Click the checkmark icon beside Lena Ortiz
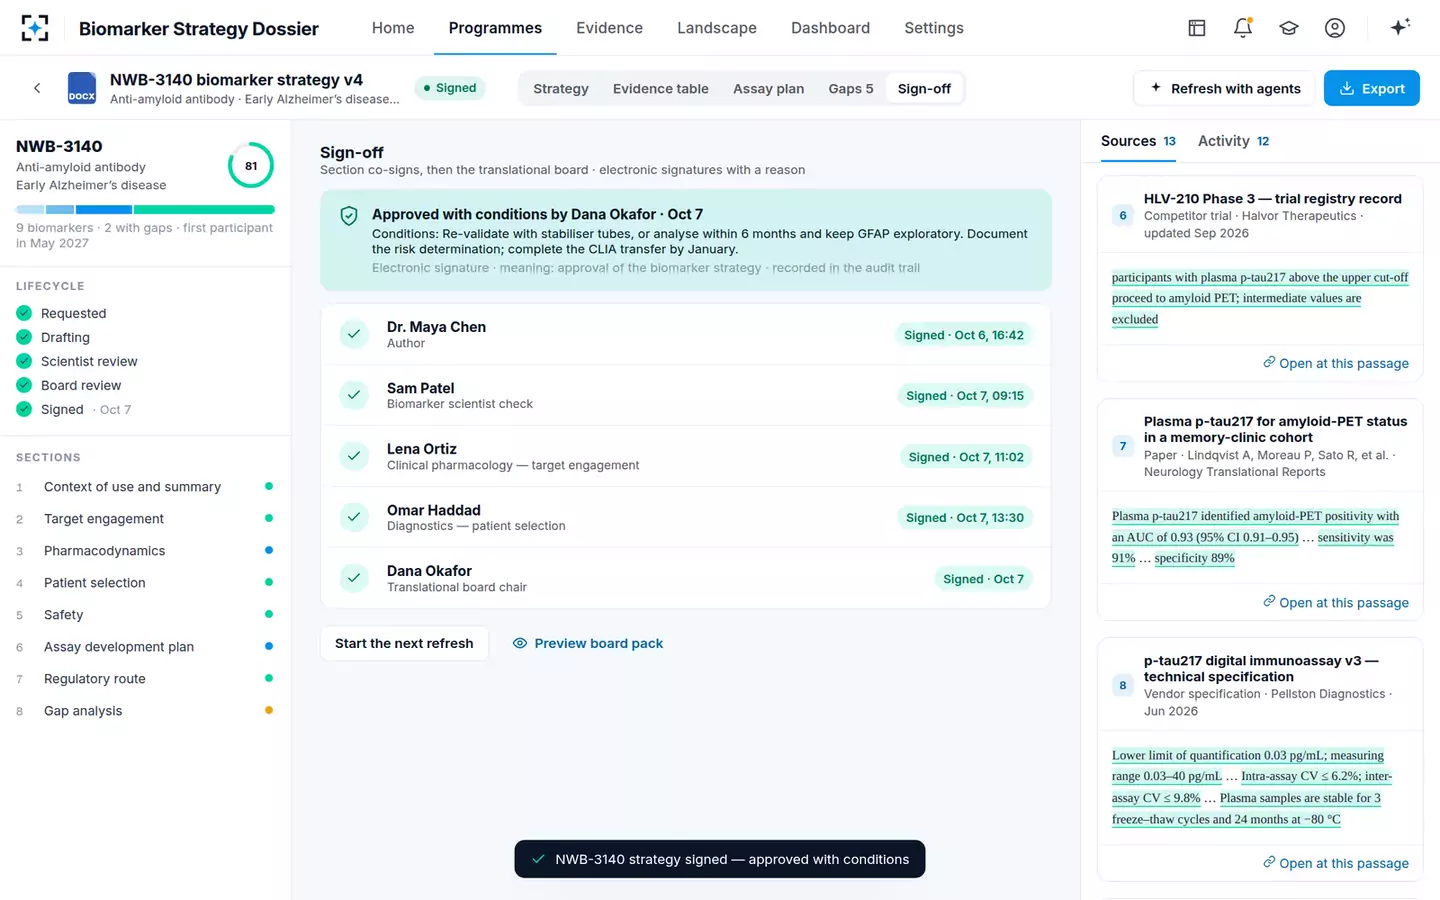Image resolution: width=1440 pixels, height=900 pixels. click(x=354, y=456)
